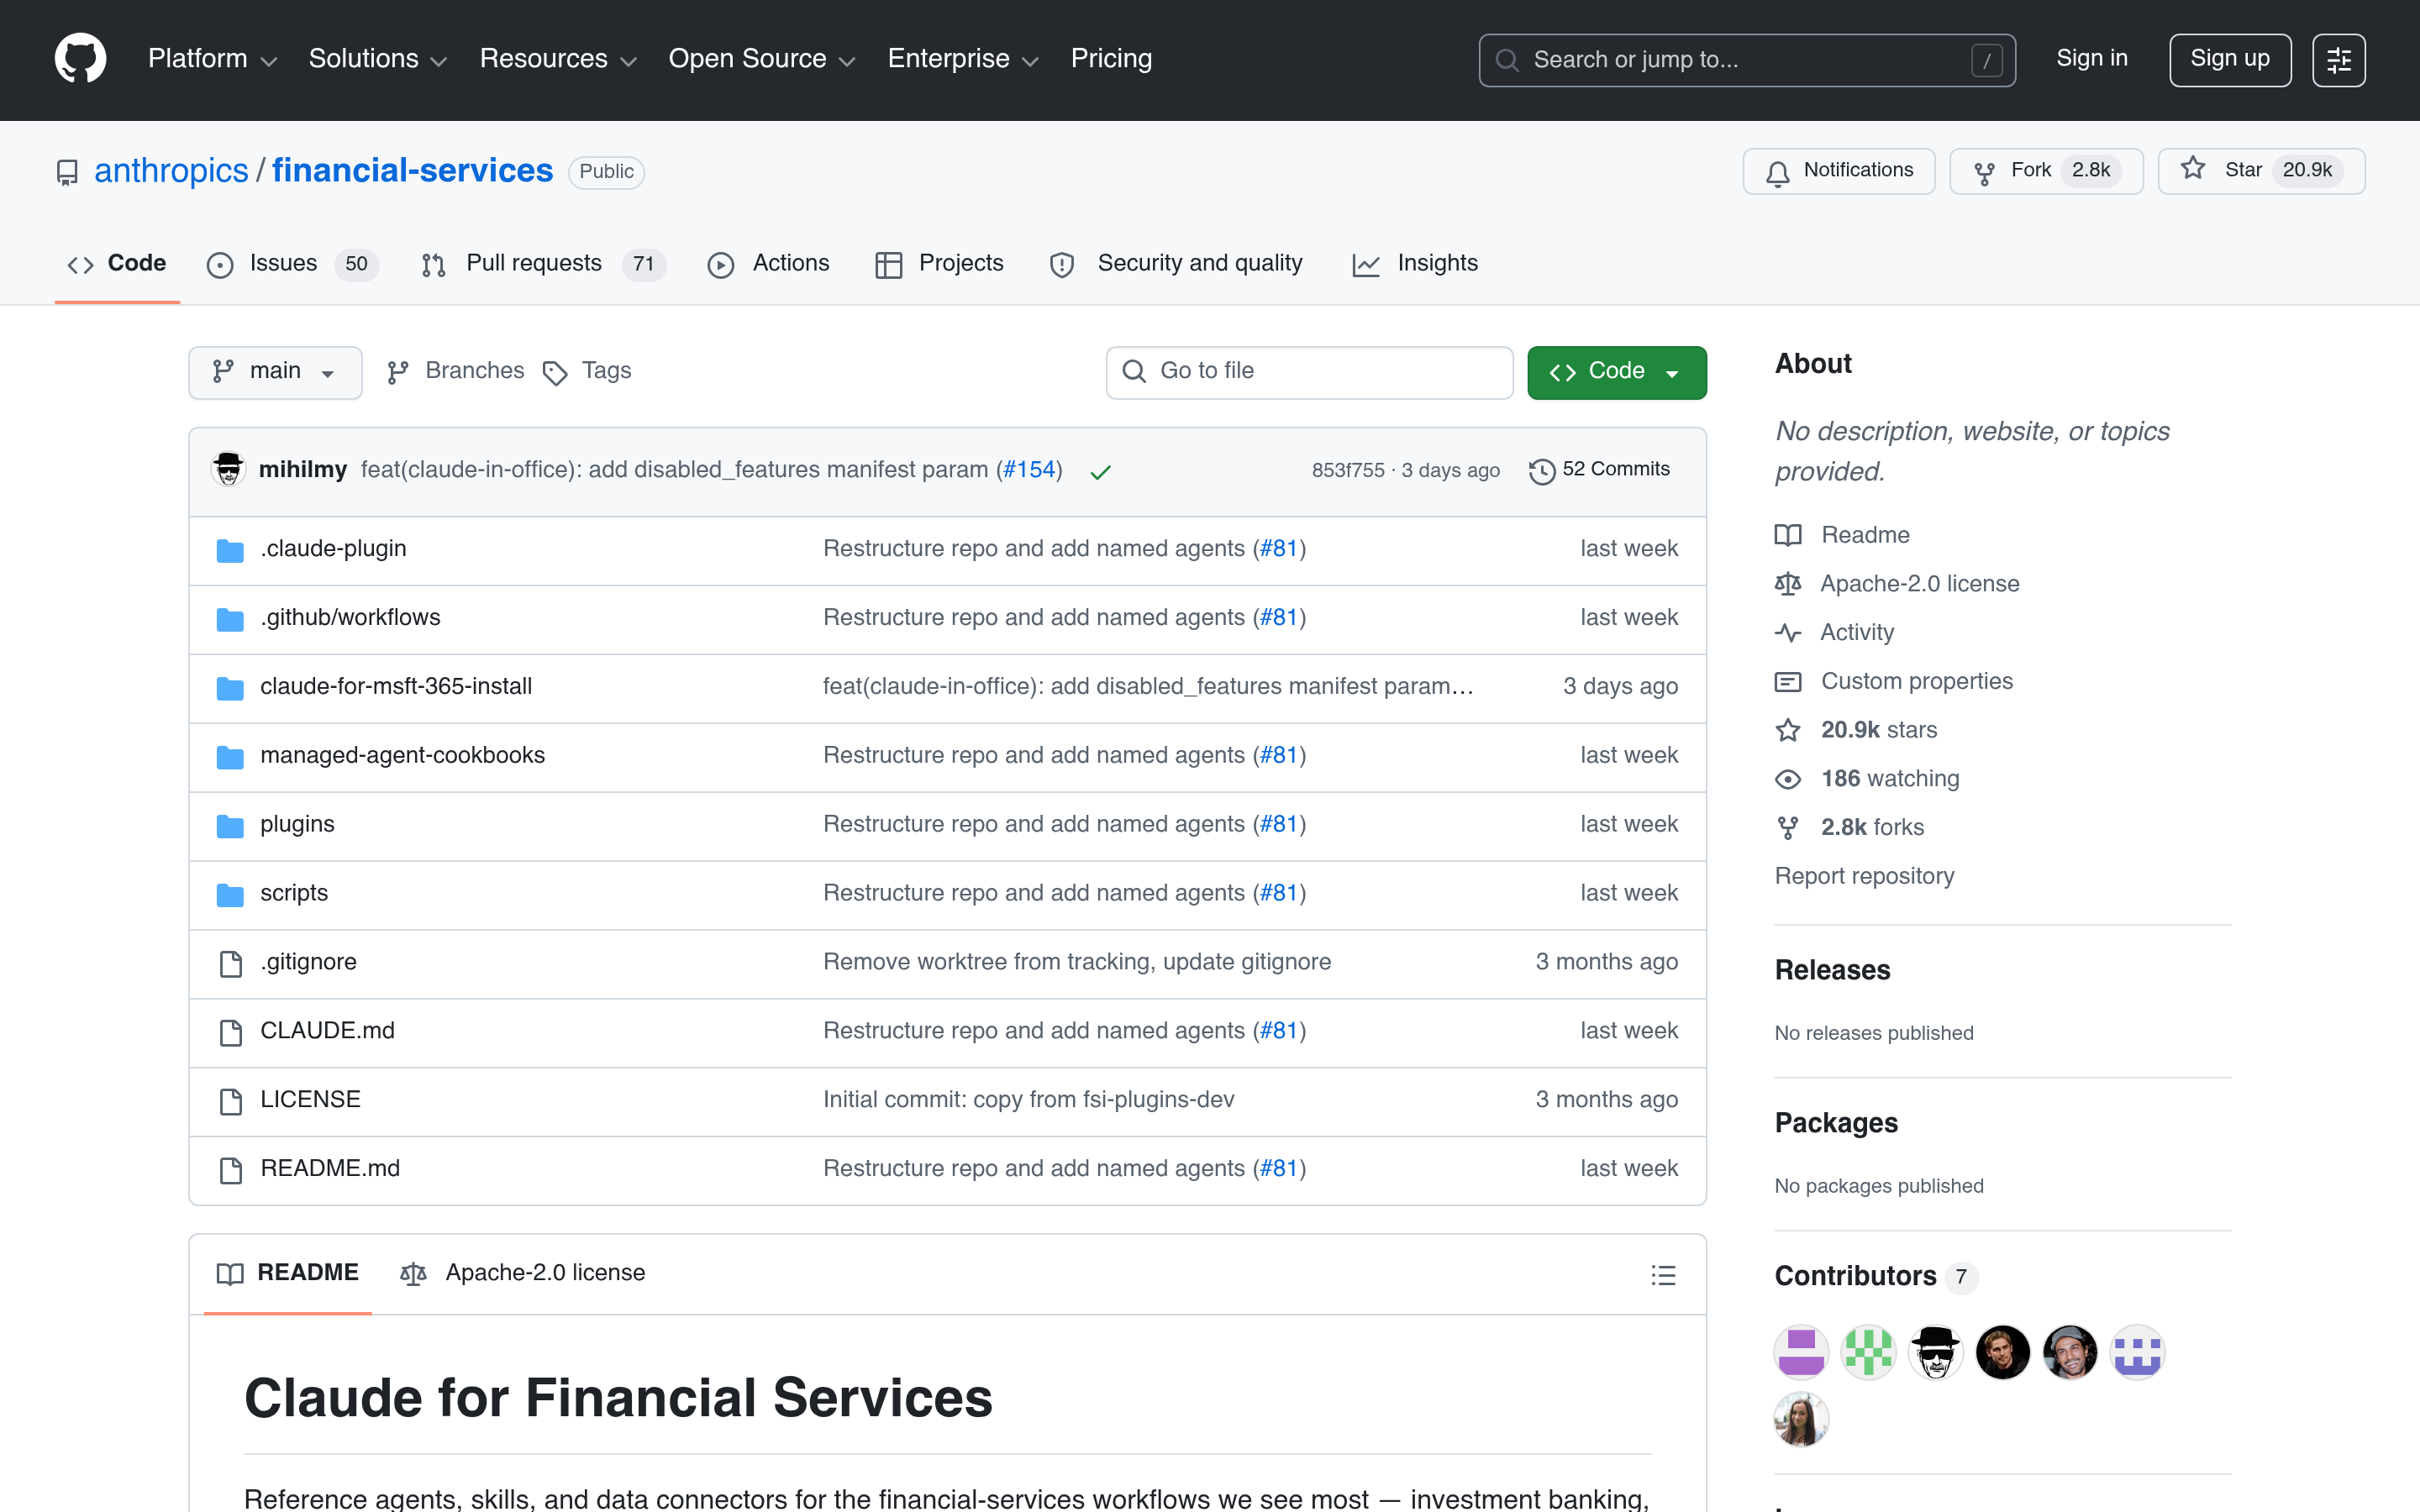Click the repository icon beside anthropics
This screenshot has width=2420, height=1512.
coord(67,173)
